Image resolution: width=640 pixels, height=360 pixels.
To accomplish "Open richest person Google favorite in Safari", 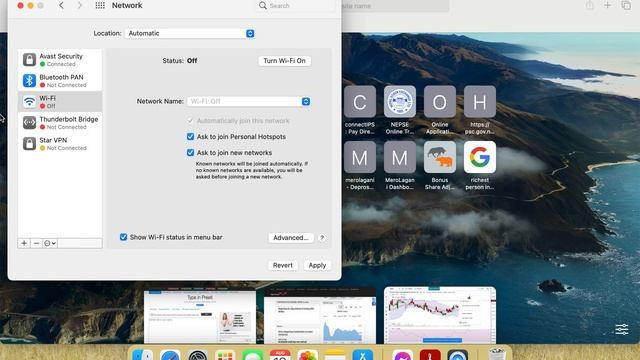I will [x=480, y=165].
